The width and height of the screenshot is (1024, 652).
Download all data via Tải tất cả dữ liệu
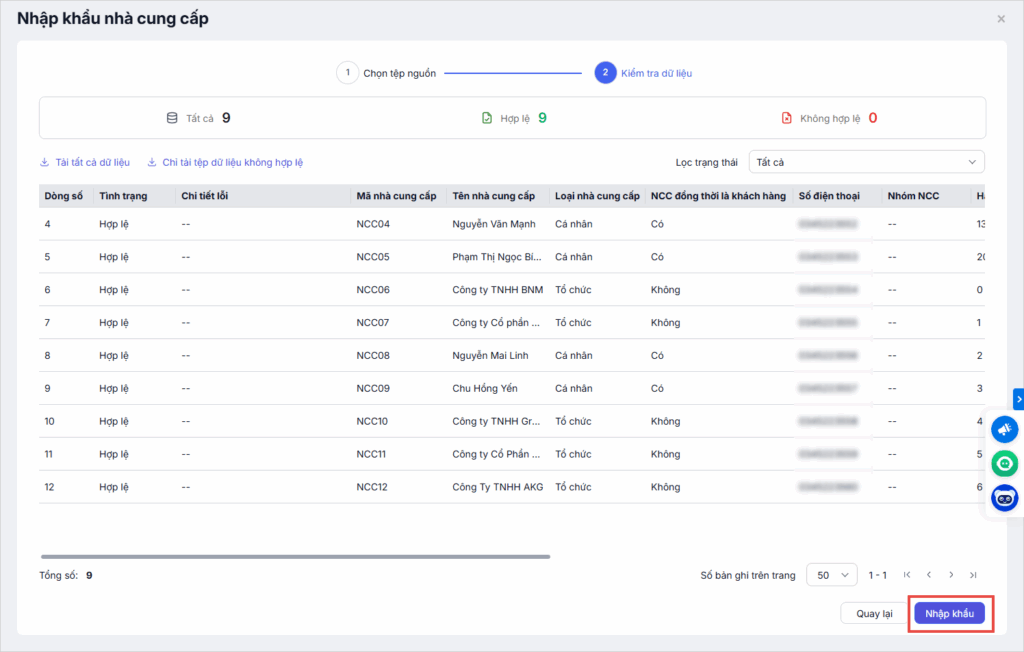pos(85,162)
